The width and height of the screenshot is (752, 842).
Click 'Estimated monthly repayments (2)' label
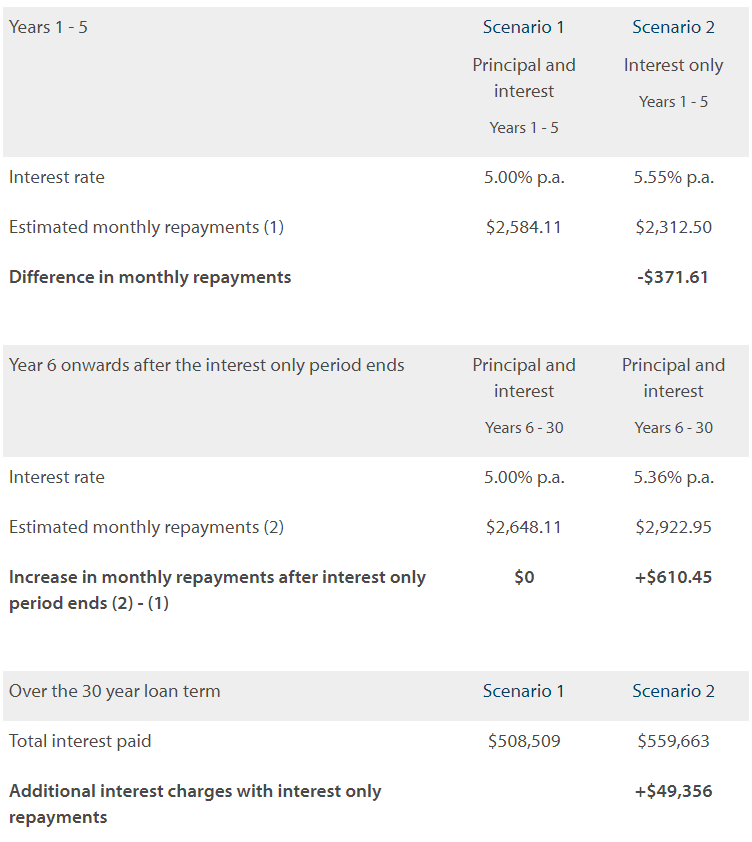coord(146,527)
